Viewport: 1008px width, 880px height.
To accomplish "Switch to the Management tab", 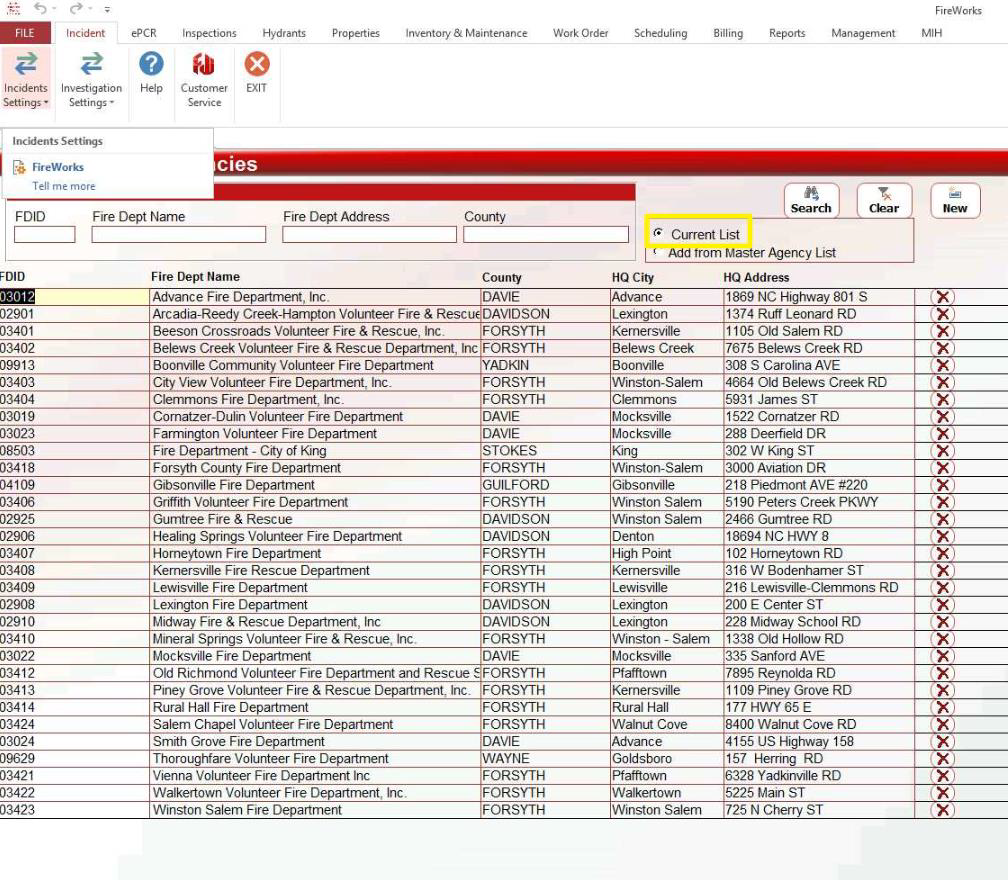I will pos(863,33).
